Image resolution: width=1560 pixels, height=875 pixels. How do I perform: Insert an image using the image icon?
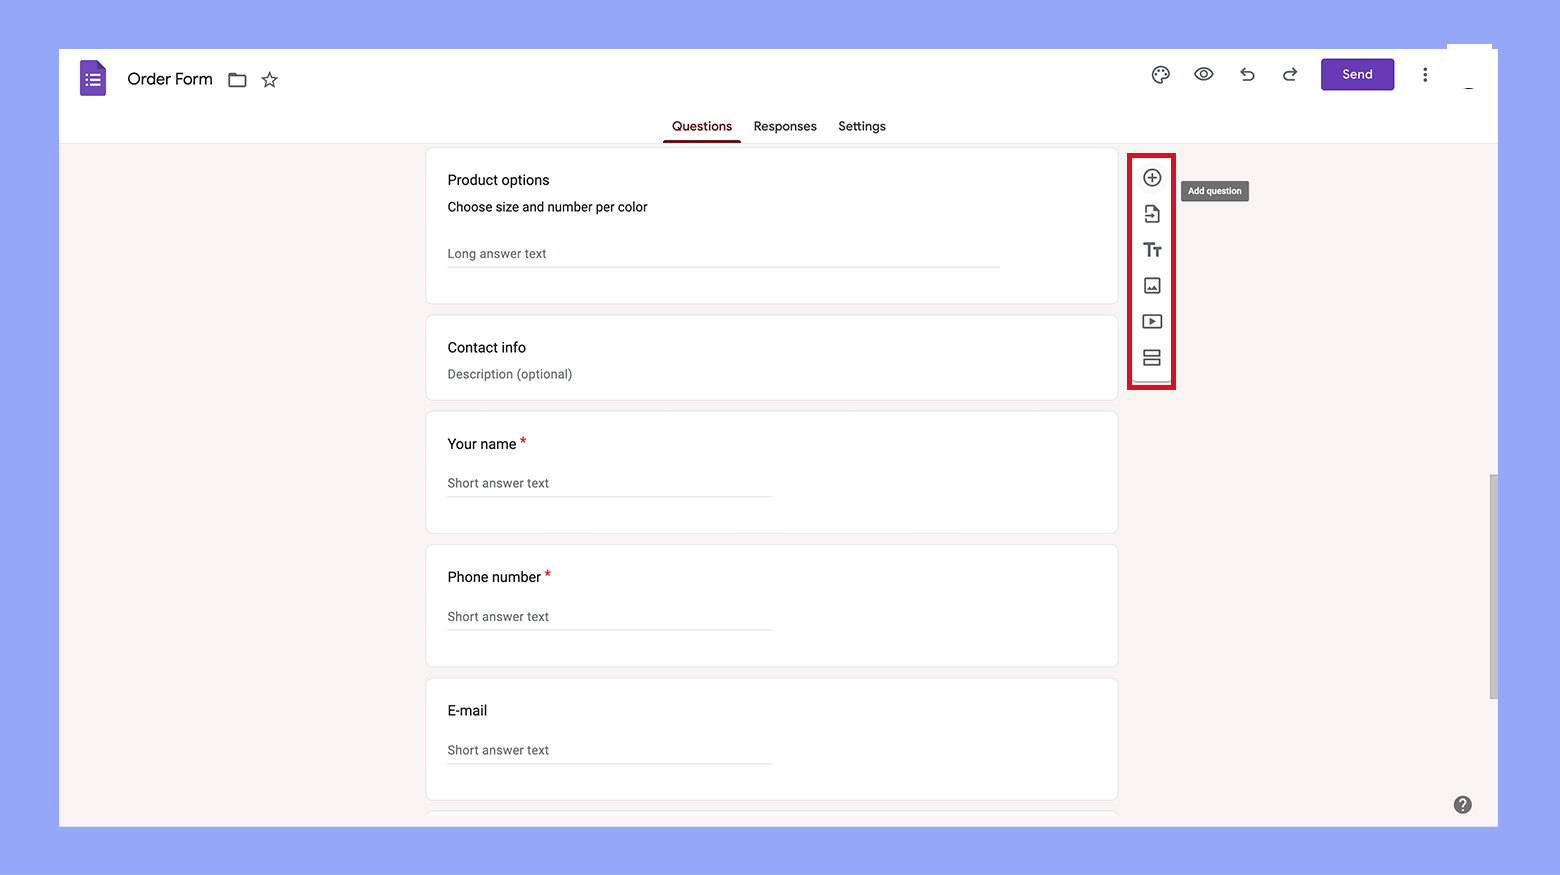point(1151,285)
